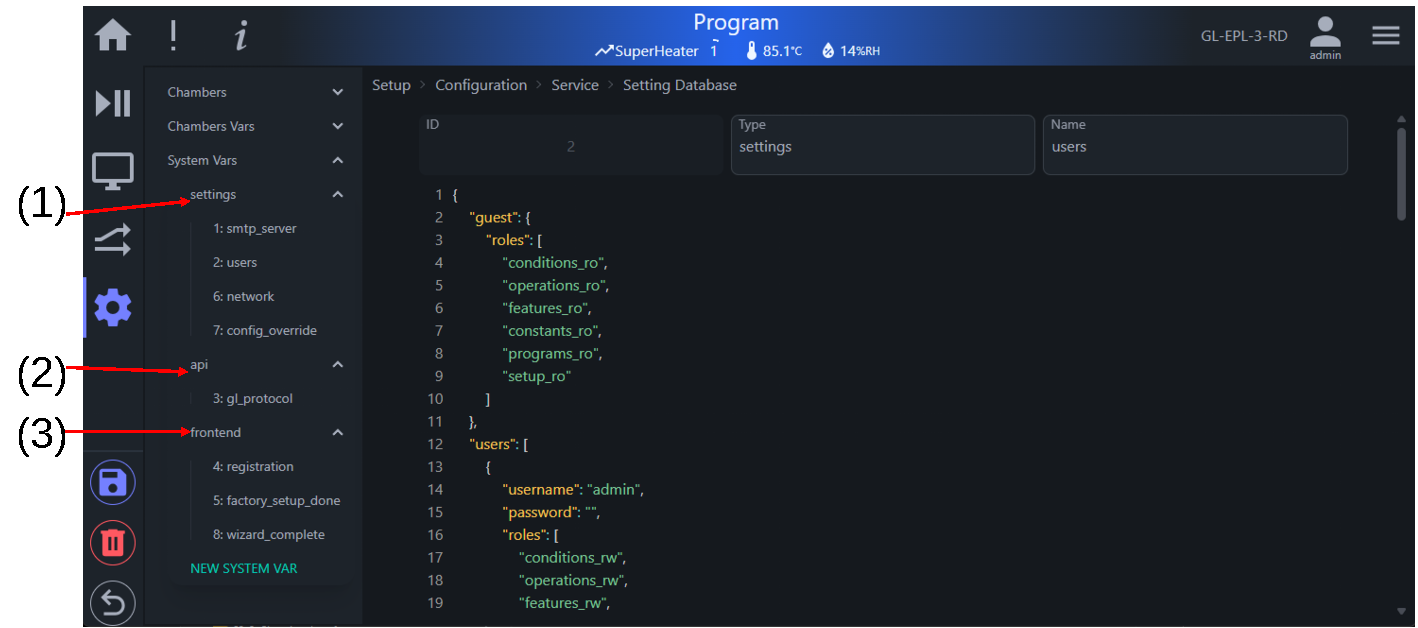Select the Chambers Vars tree entry
Viewport: 1418px width, 628px height.
211,126
